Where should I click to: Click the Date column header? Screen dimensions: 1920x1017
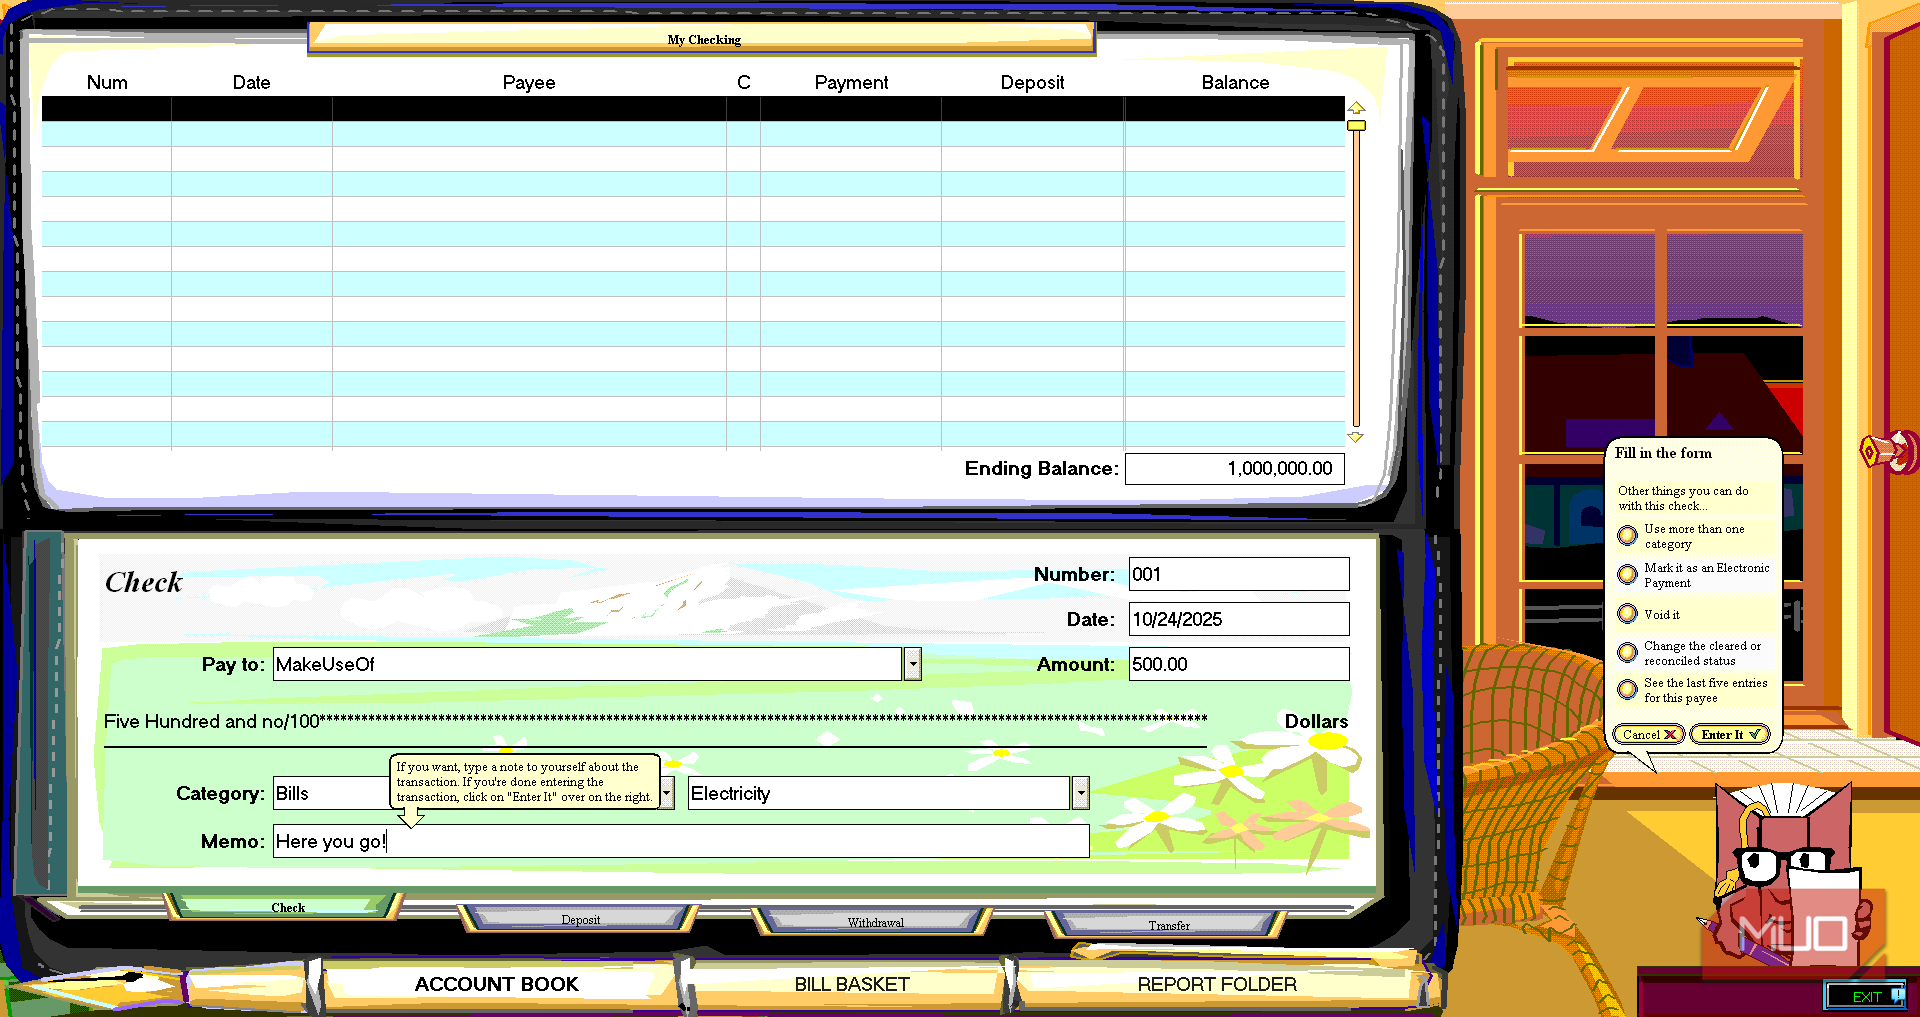click(x=251, y=82)
